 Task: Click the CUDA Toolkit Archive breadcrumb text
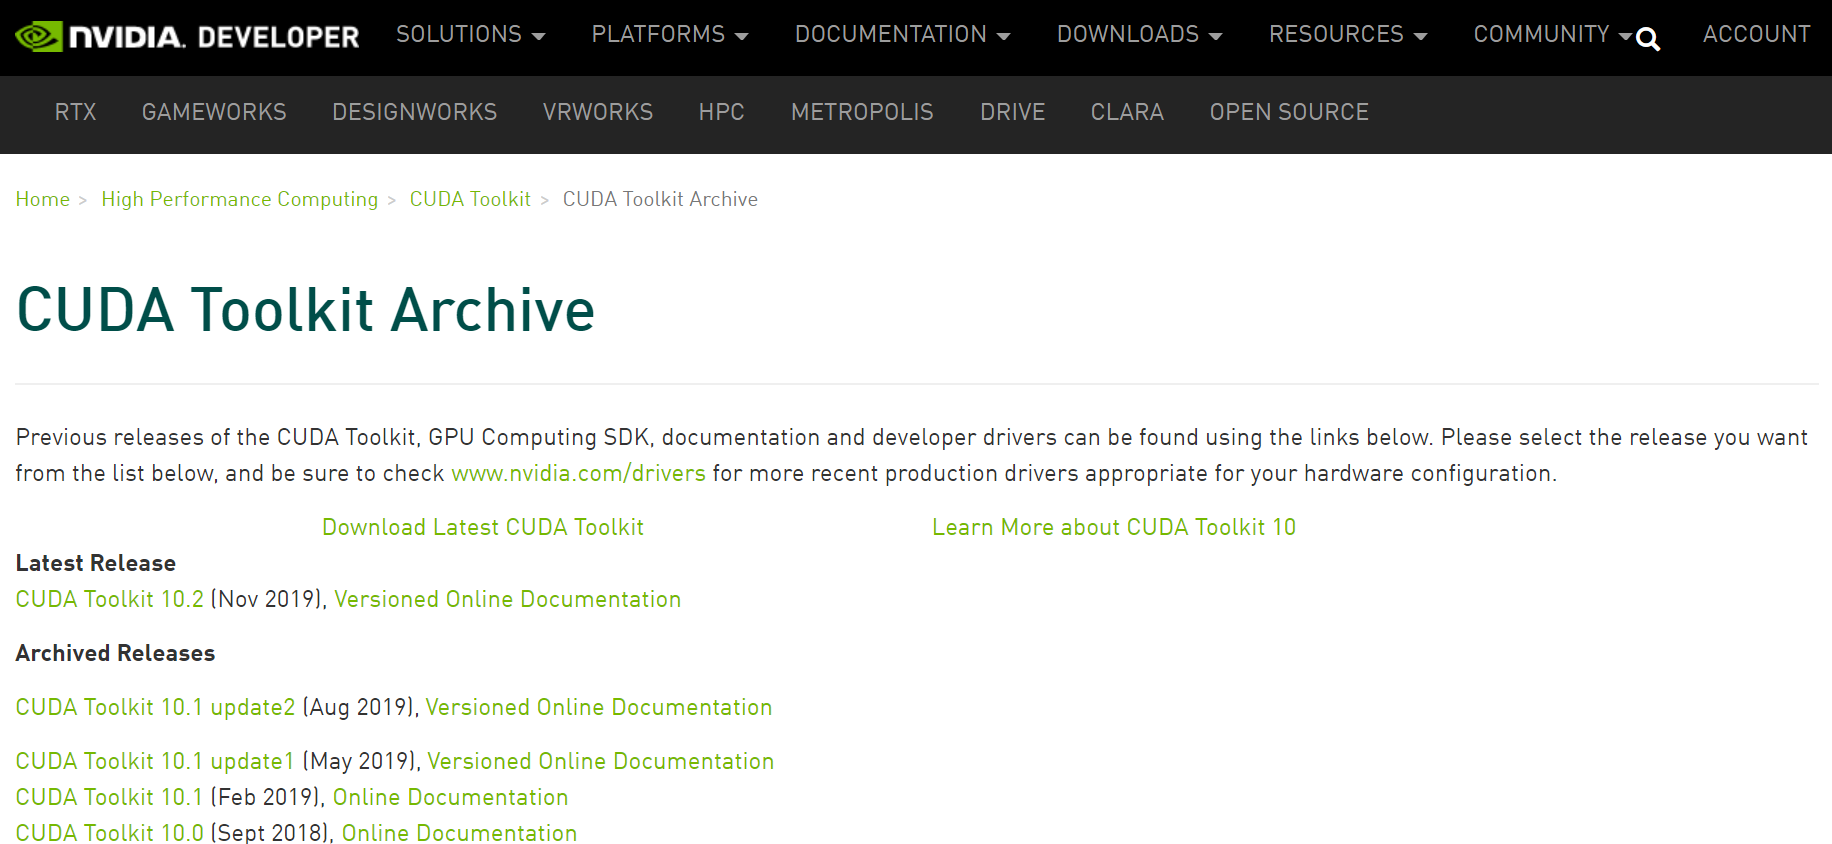point(660,199)
